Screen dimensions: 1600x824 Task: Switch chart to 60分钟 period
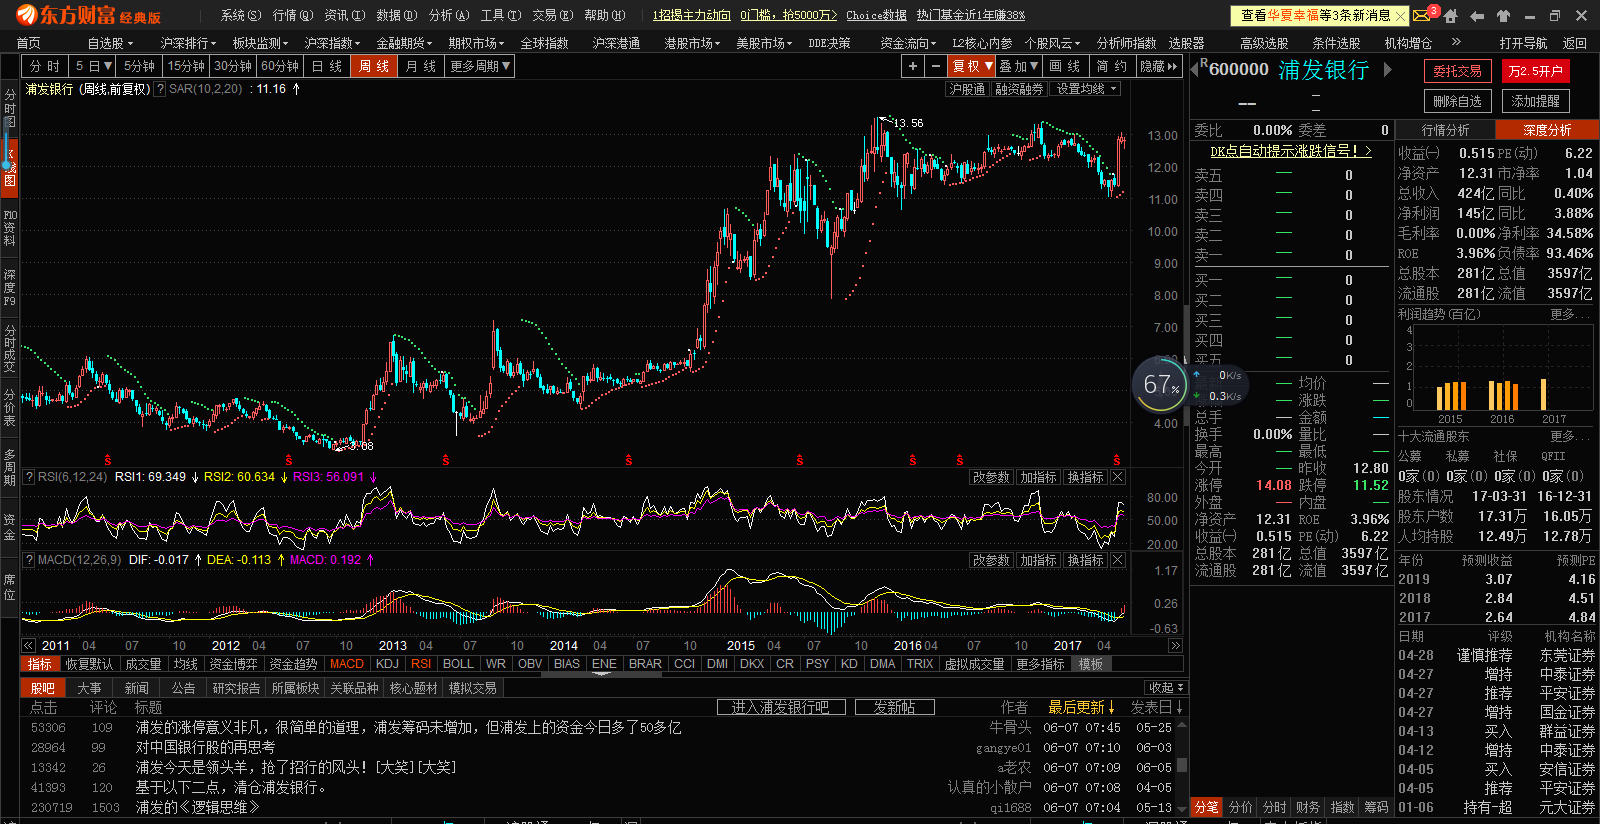coord(280,66)
